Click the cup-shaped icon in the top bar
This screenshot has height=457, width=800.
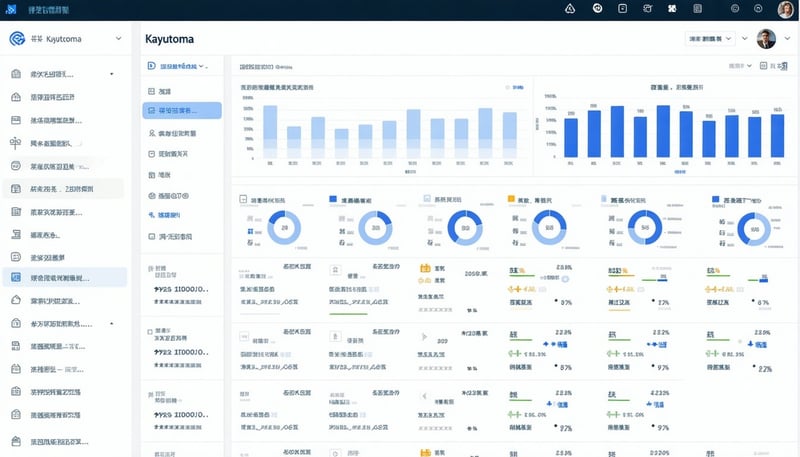coord(647,8)
